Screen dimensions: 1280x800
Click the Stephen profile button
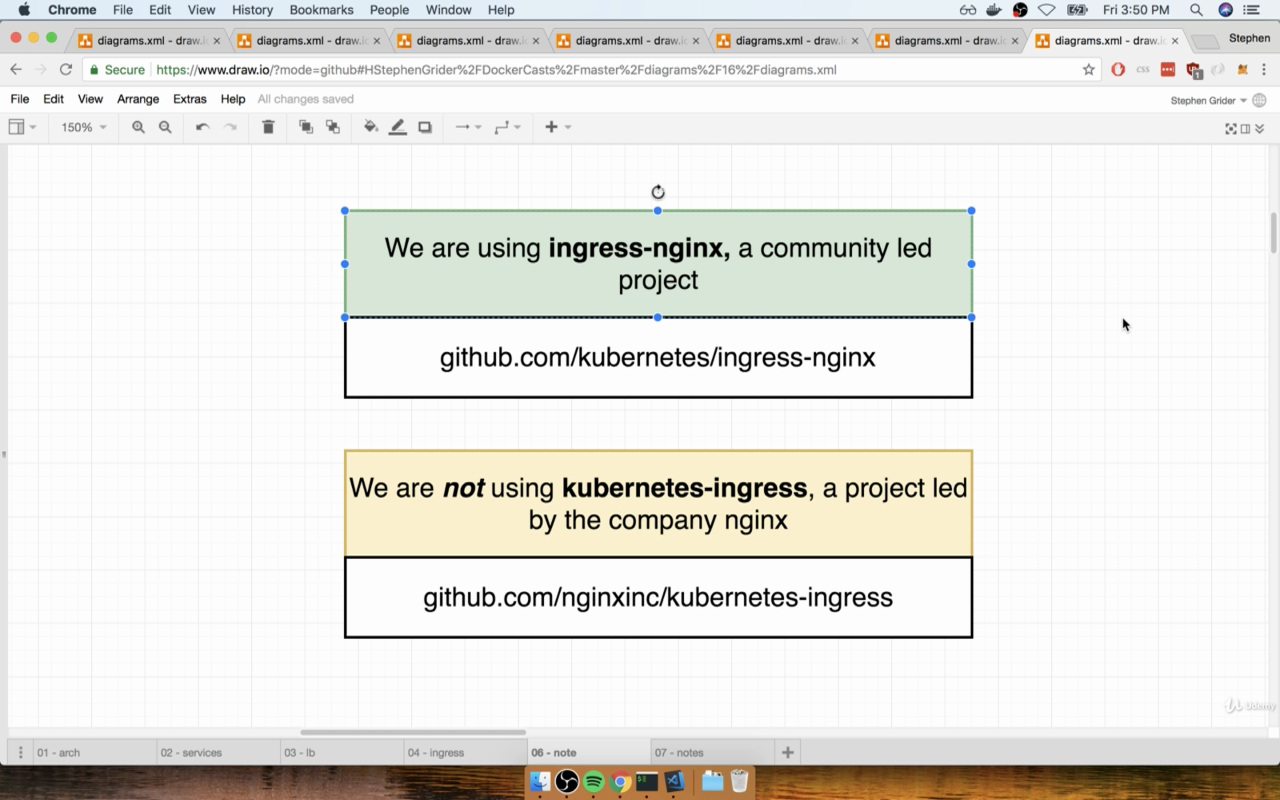pyautogui.click(x=1250, y=38)
